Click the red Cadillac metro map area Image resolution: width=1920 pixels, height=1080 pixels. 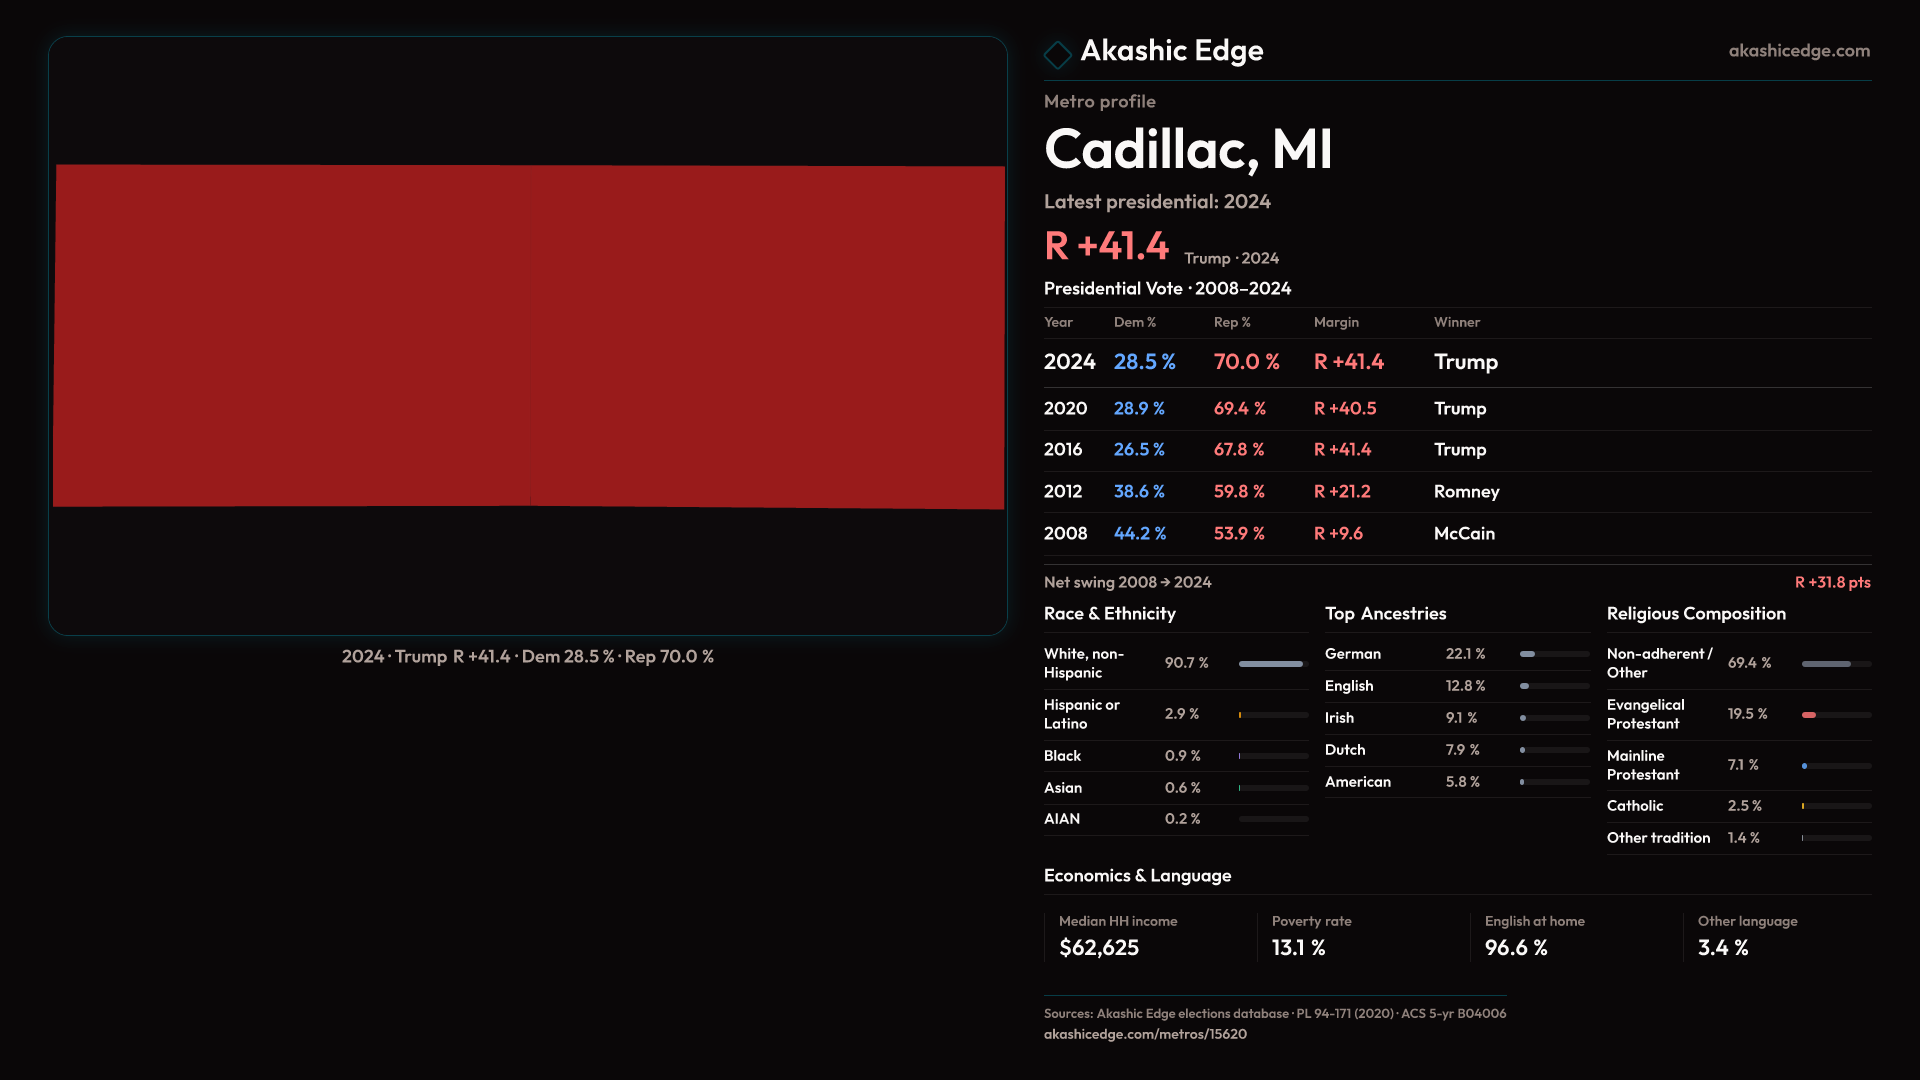tap(528, 336)
